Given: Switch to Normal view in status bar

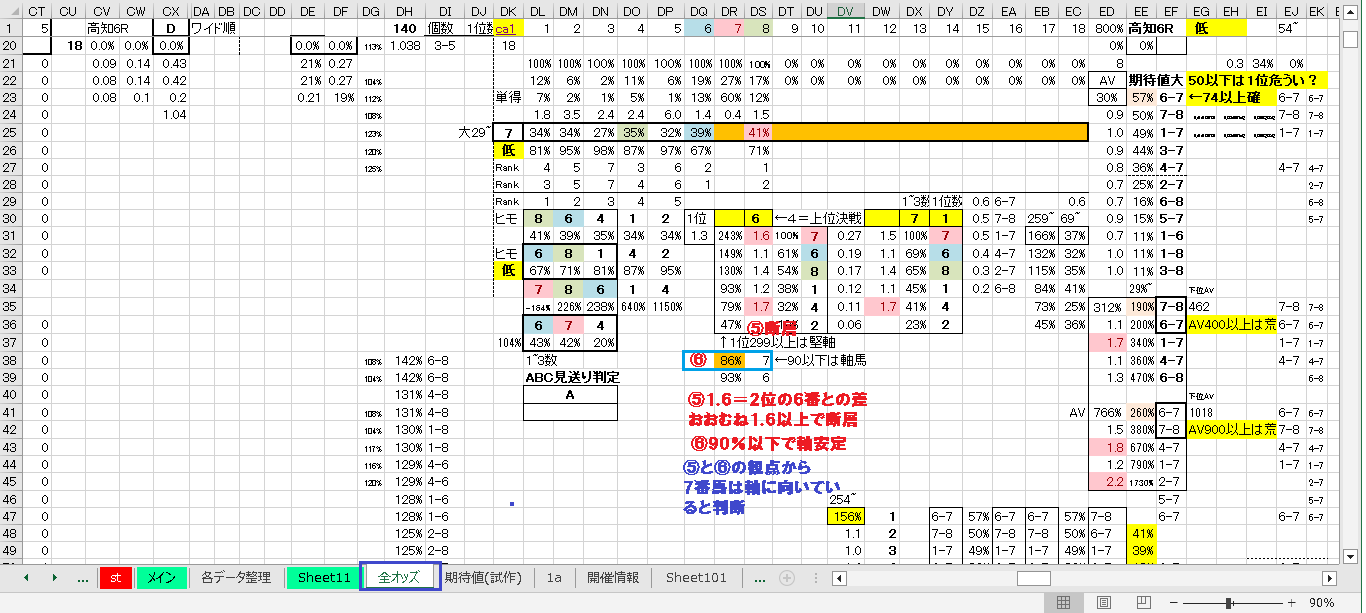Looking at the screenshot, I should click(x=1064, y=603).
